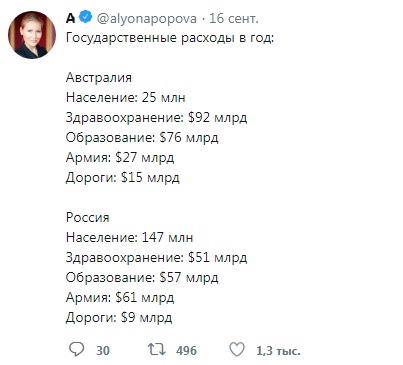Click the heading "Государственные расходы в год:"
403x365 pixels.
pyautogui.click(x=170, y=38)
